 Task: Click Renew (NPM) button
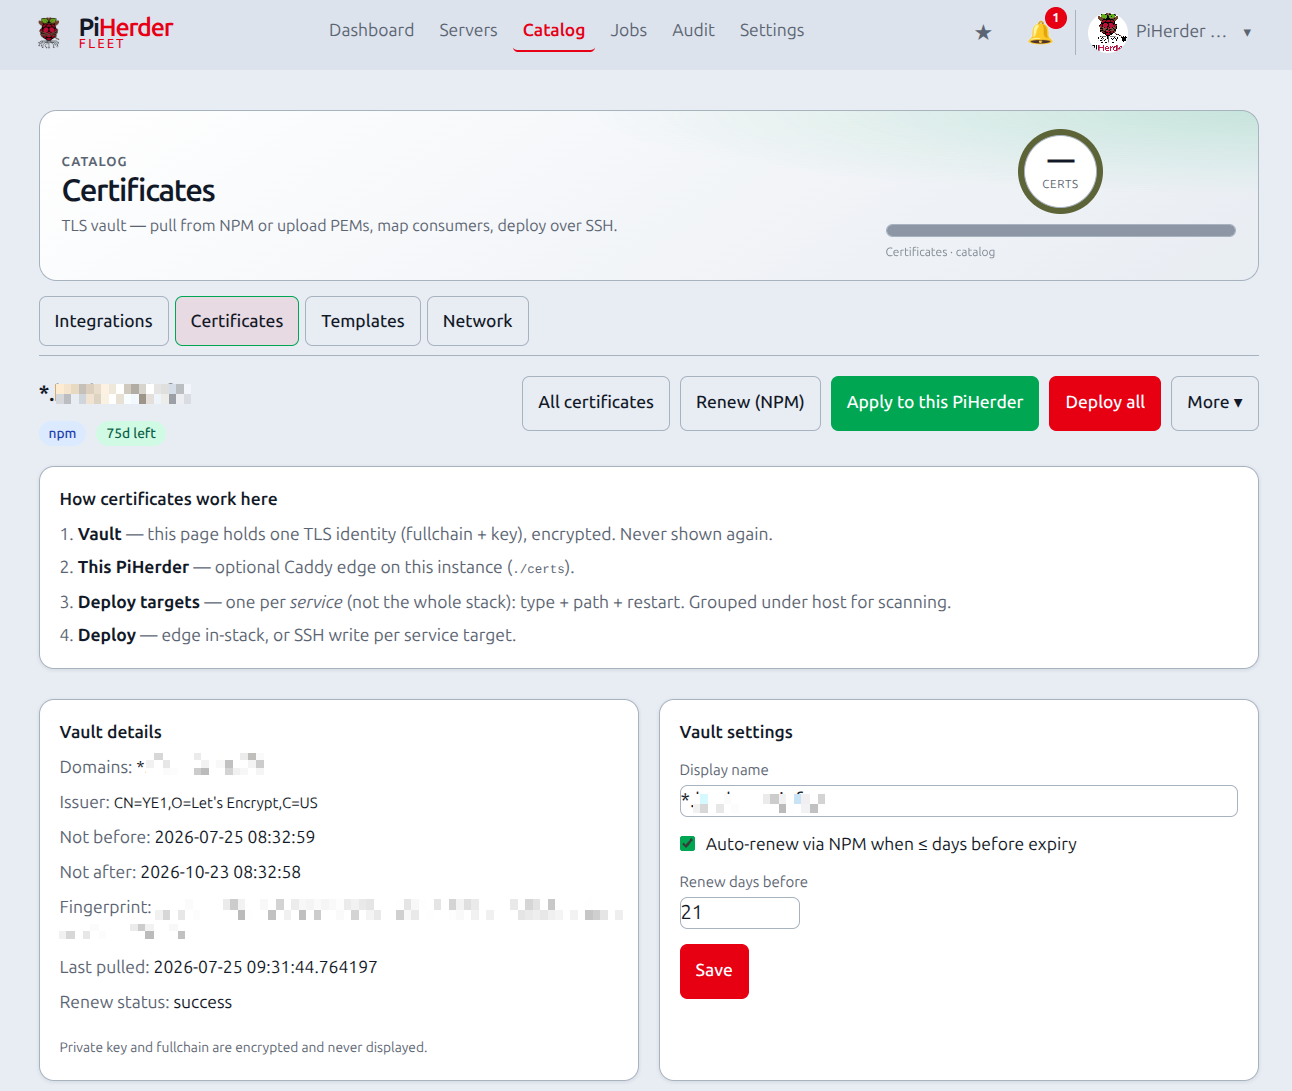750,403
